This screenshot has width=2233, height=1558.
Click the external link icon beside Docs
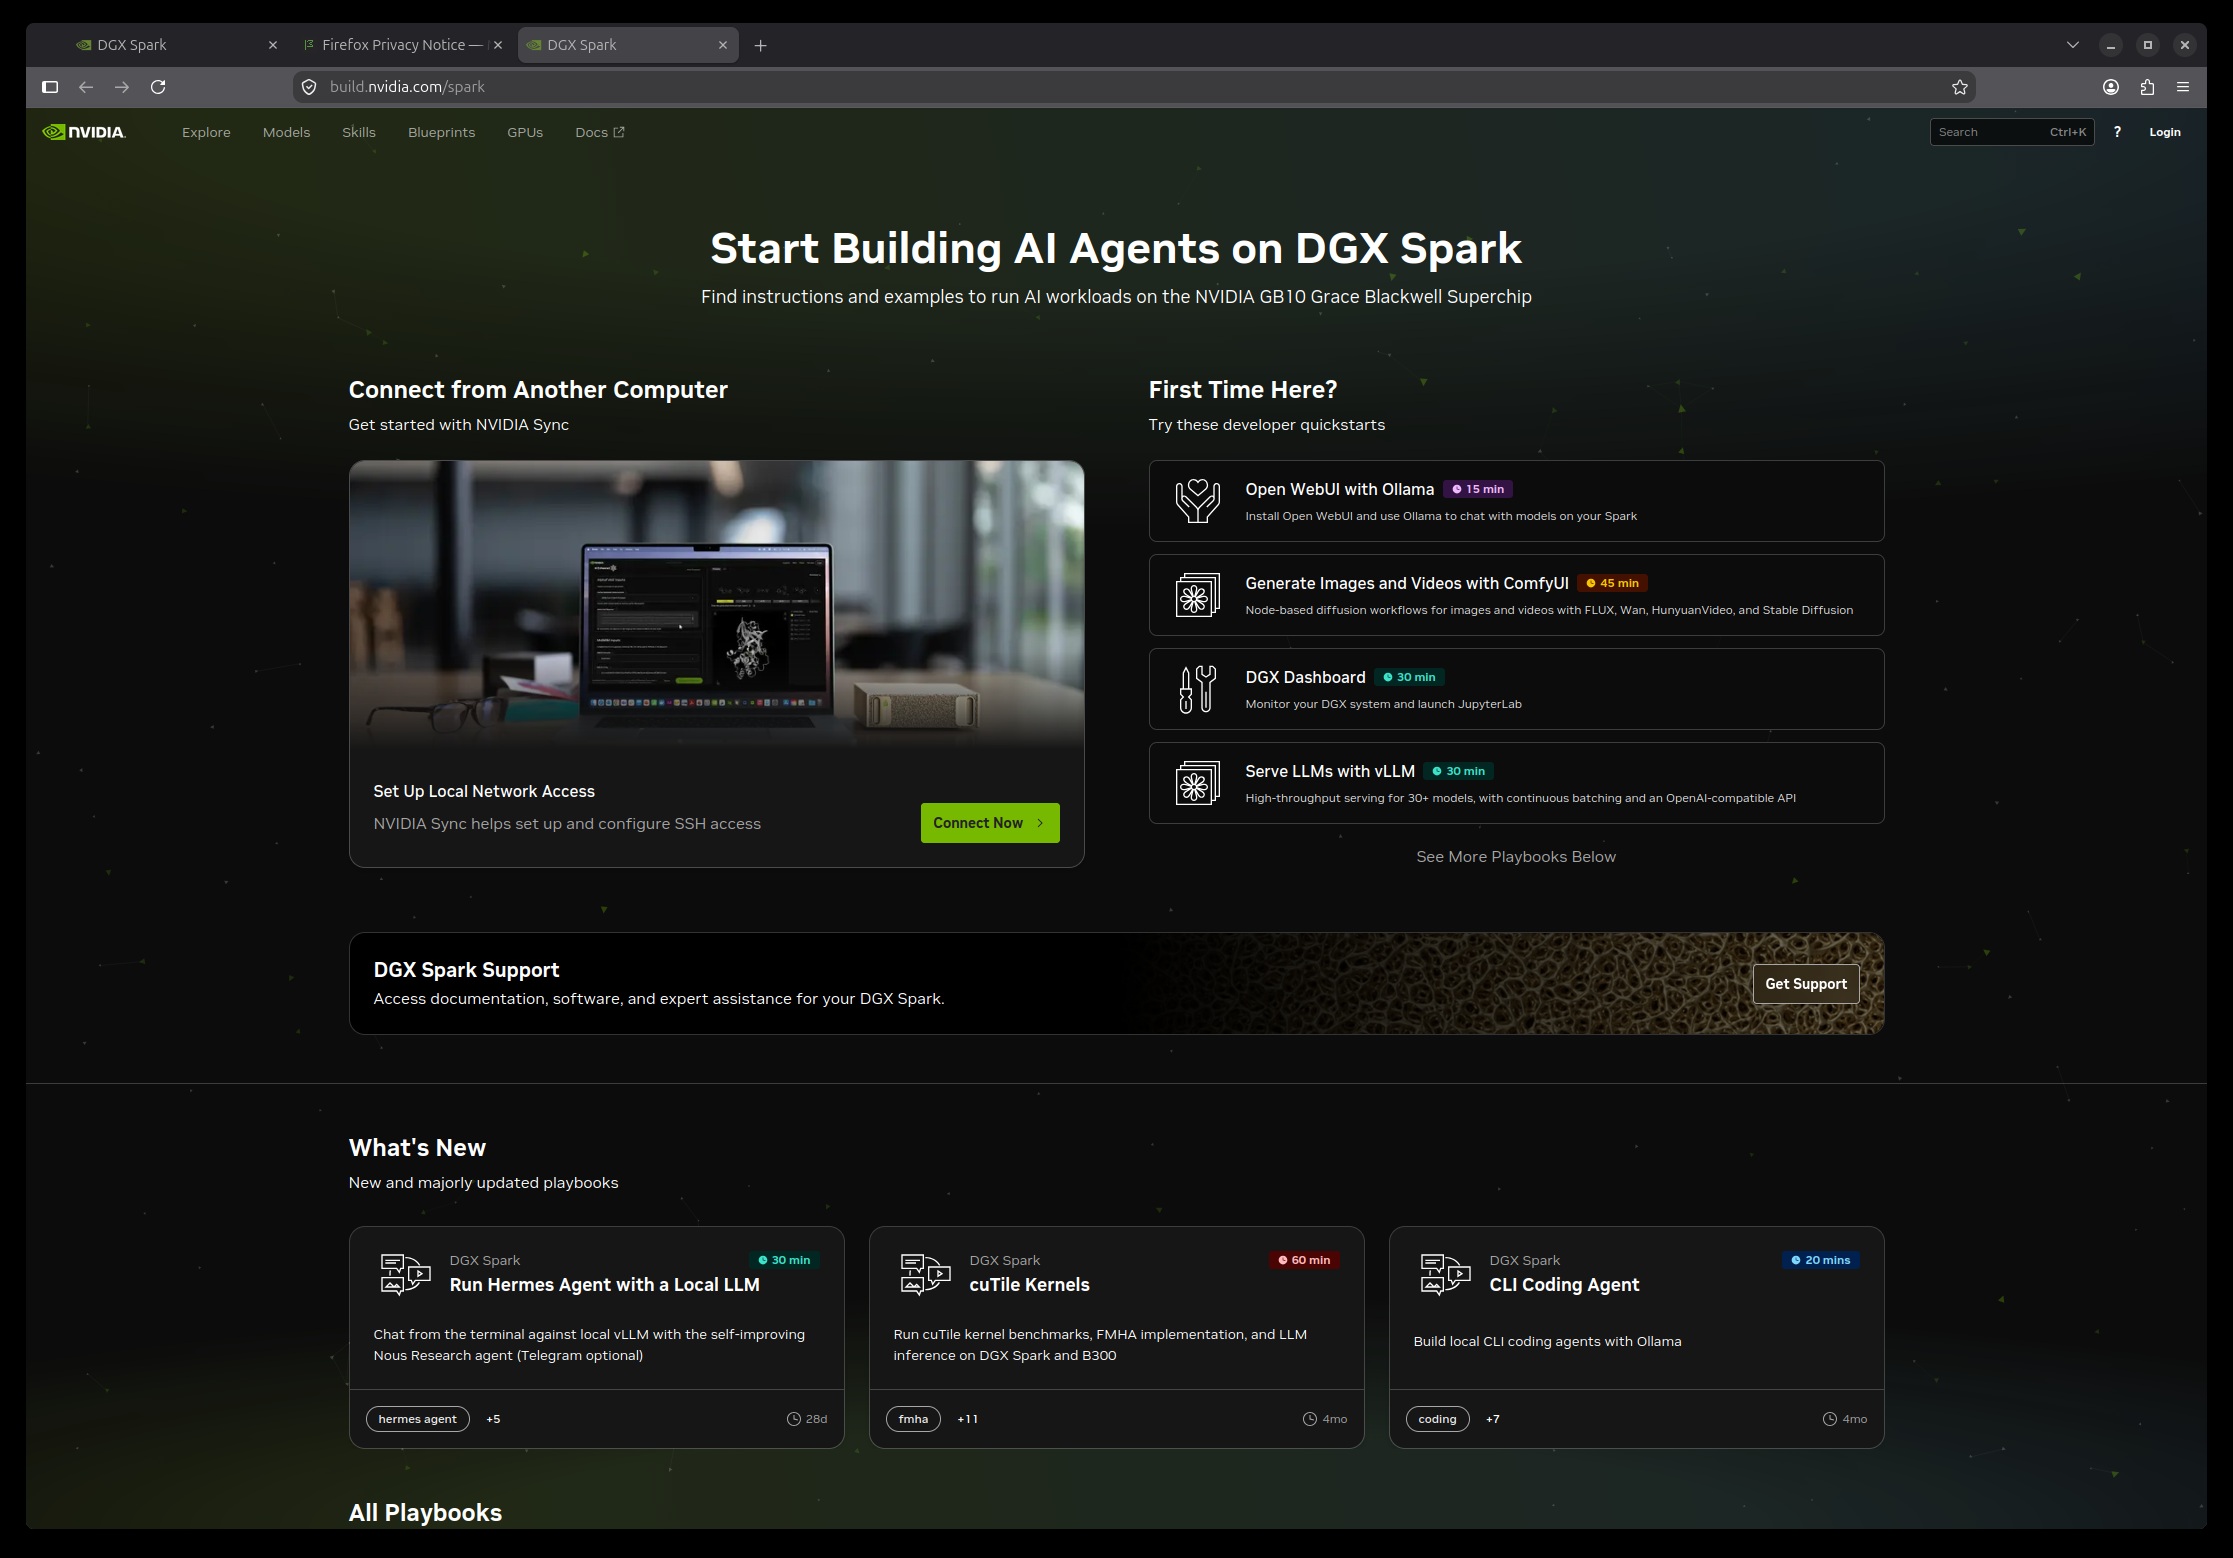619,132
